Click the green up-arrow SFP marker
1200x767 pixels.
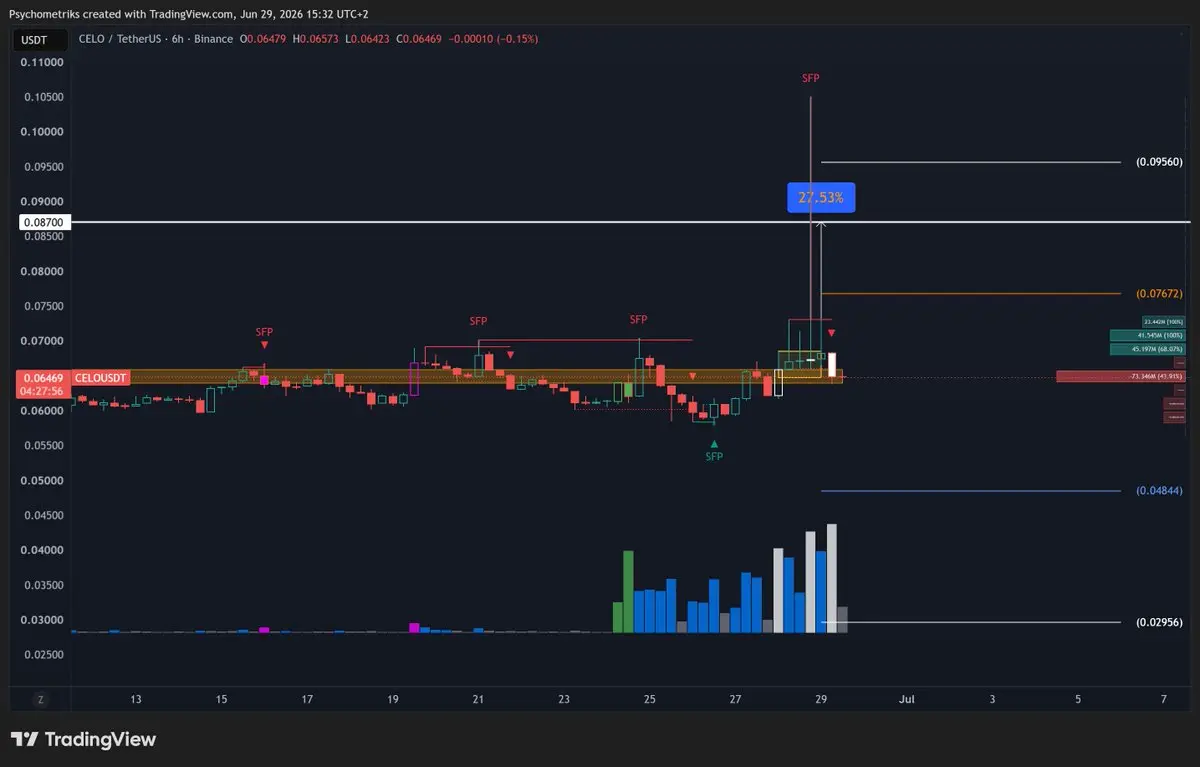714,442
